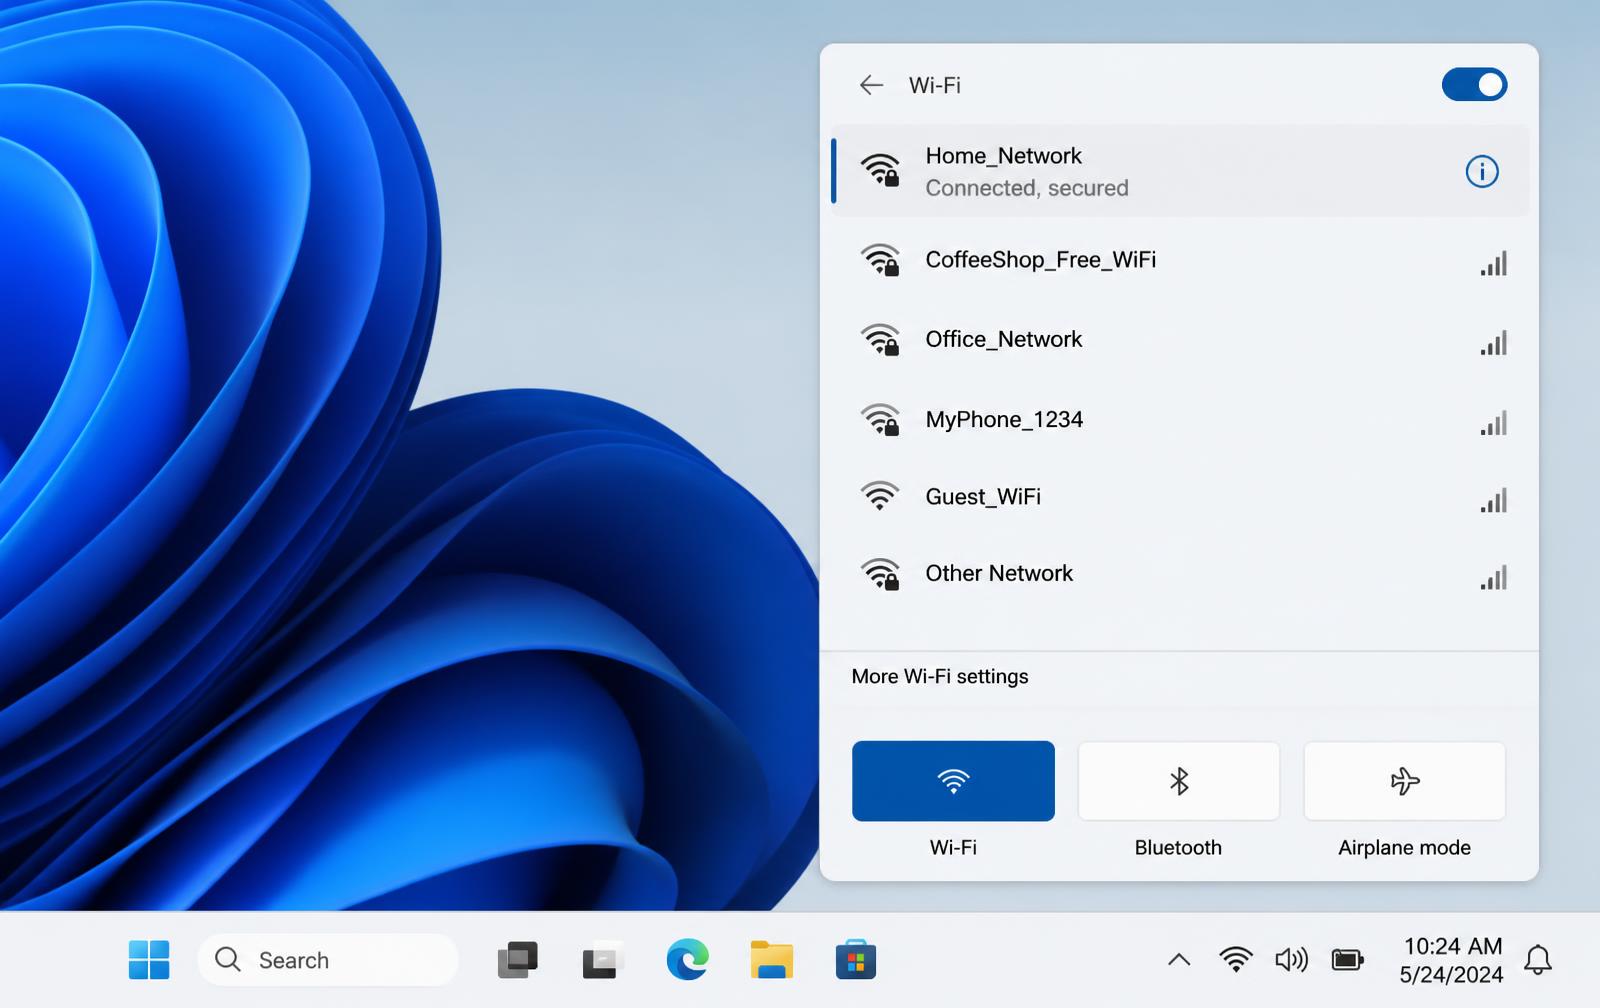This screenshot has height=1008, width=1600.
Task: Open More Wi-Fi settings
Action: tap(940, 676)
